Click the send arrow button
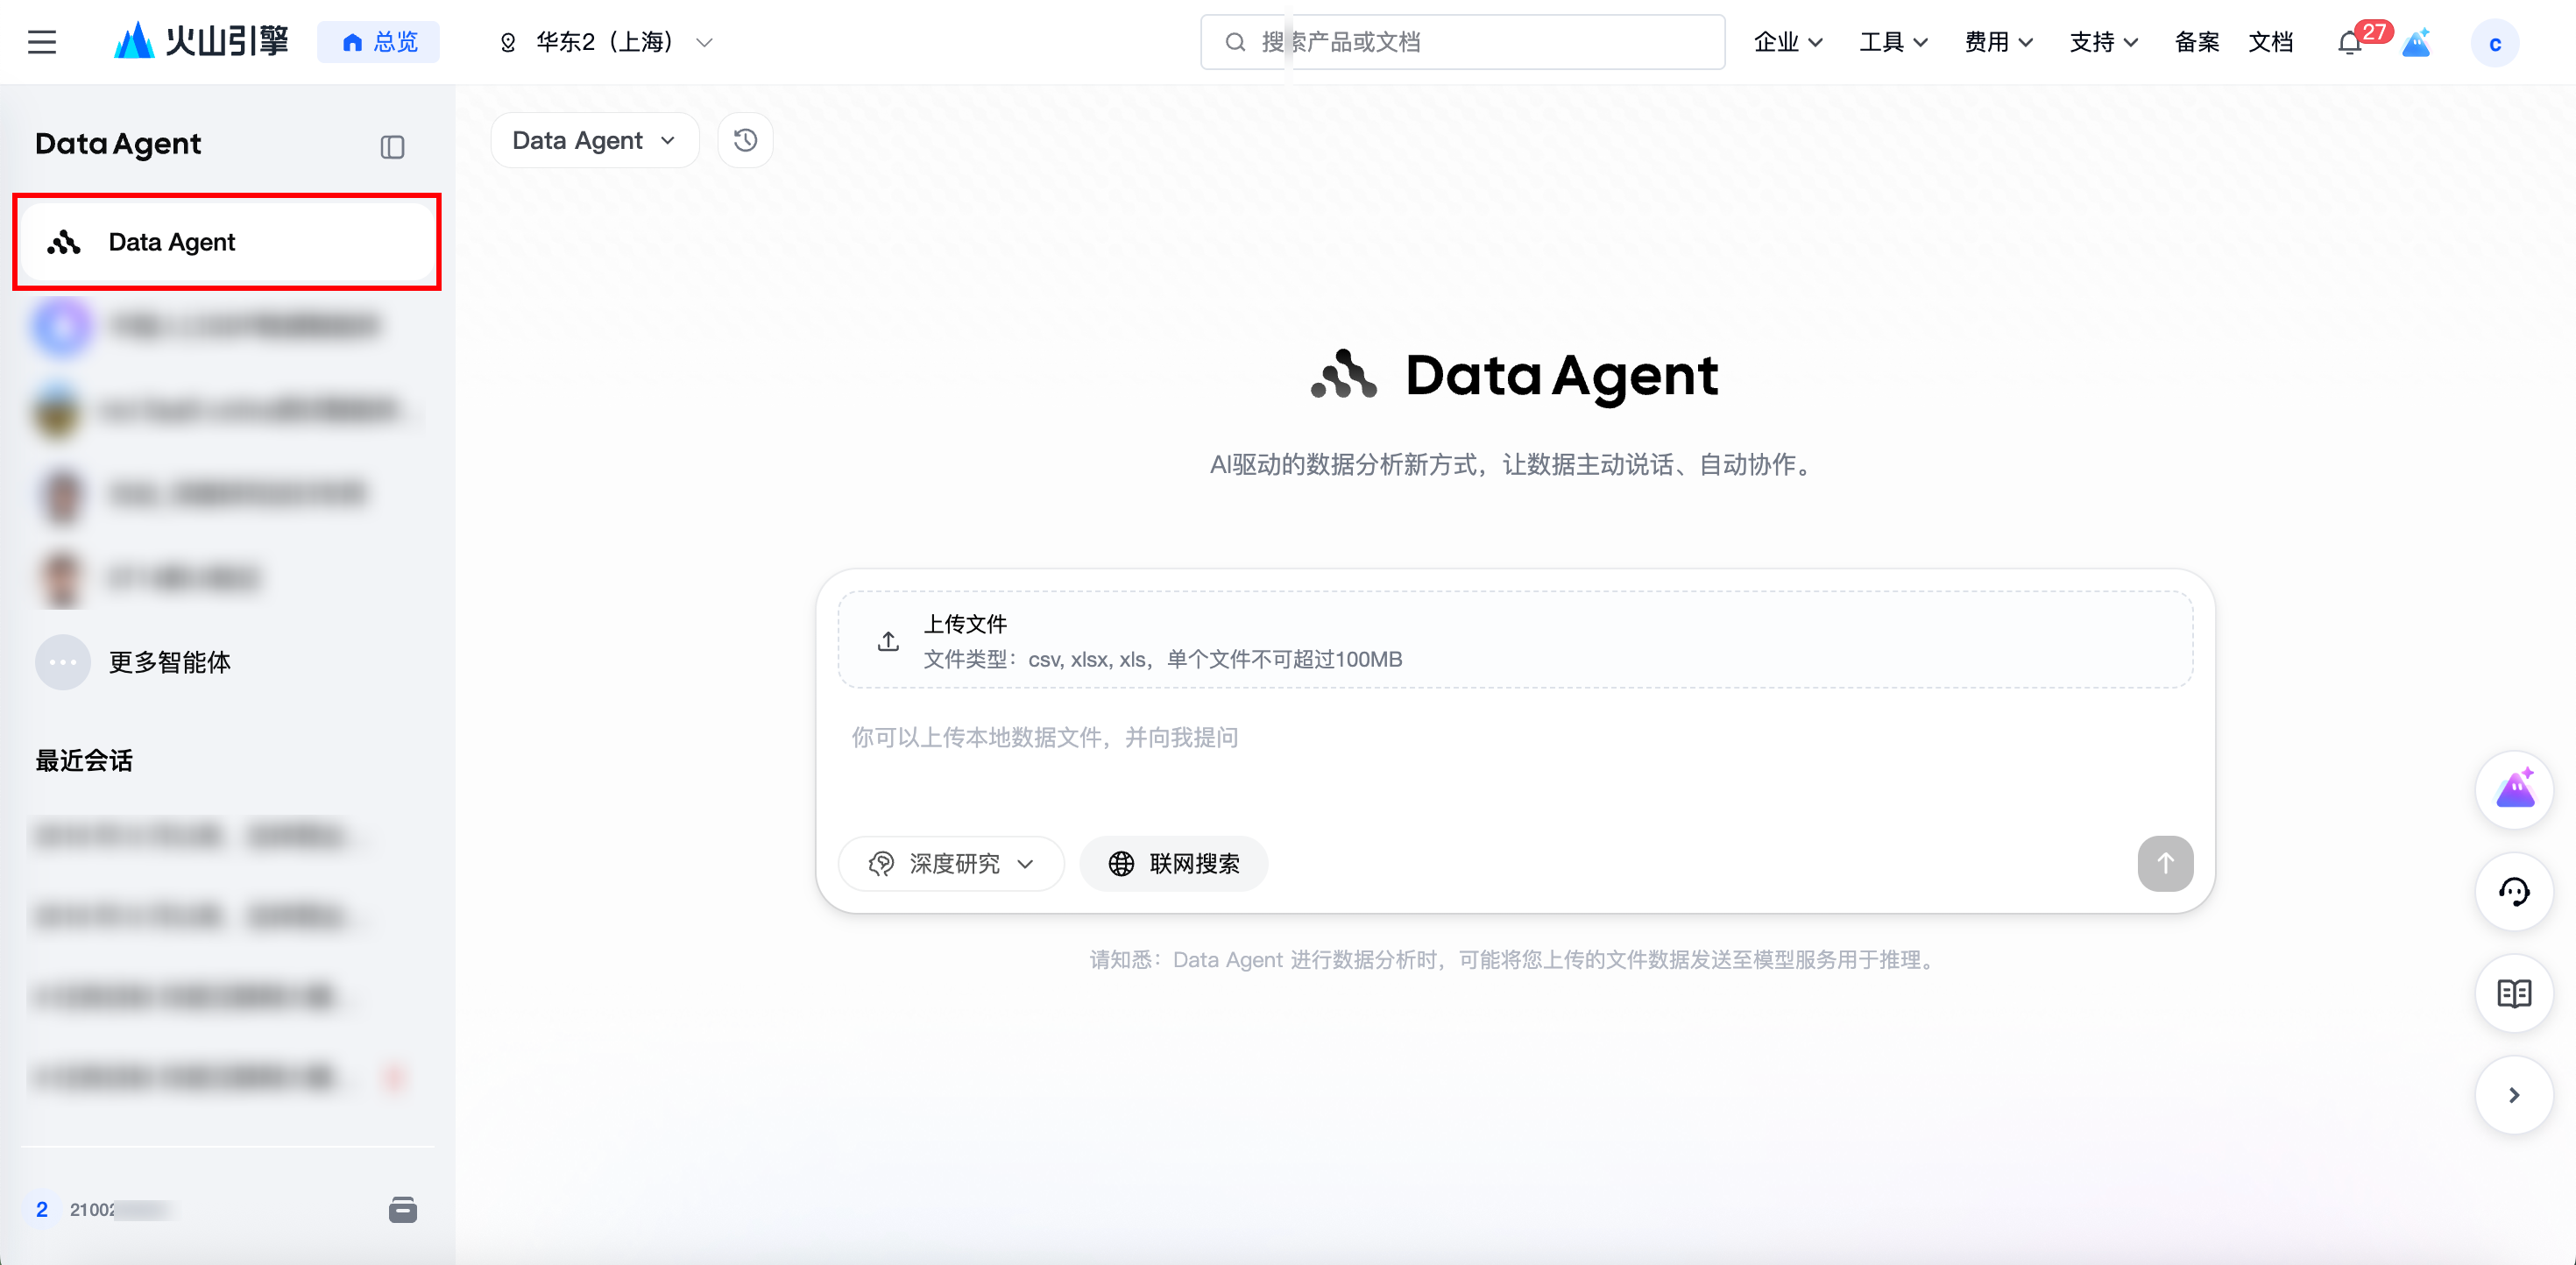The height and width of the screenshot is (1265, 2576). click(2165, 863)
